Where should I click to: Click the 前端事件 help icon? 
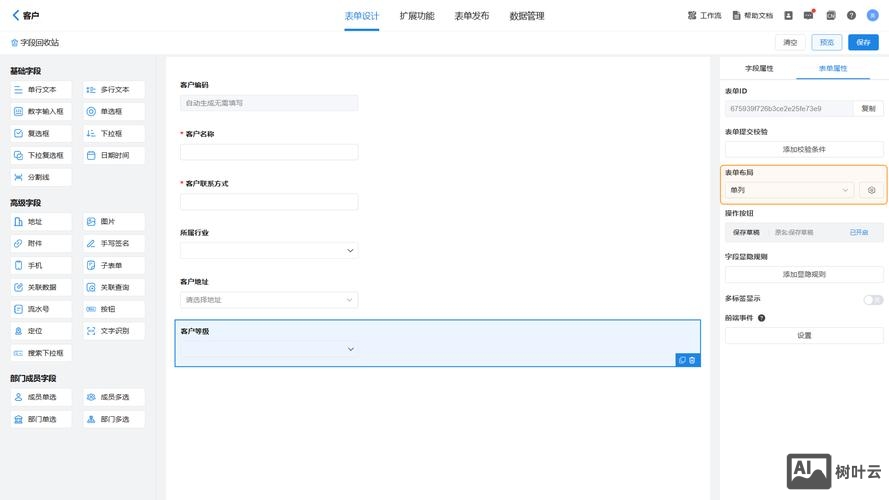[x=761, y=318]
